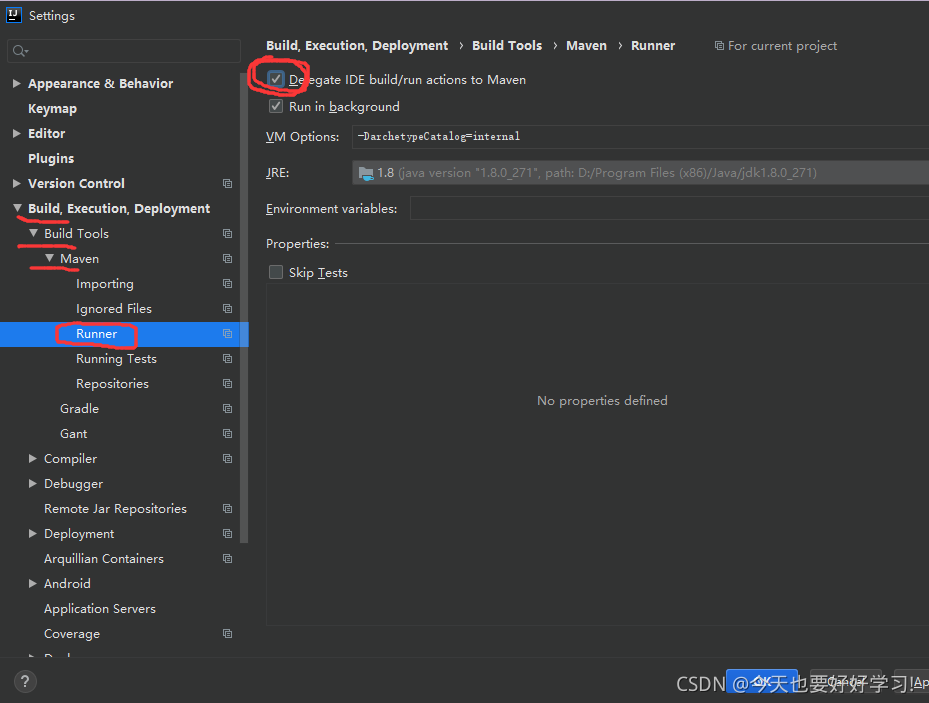Select Running Tests under Maven

[x=116, y=359]
